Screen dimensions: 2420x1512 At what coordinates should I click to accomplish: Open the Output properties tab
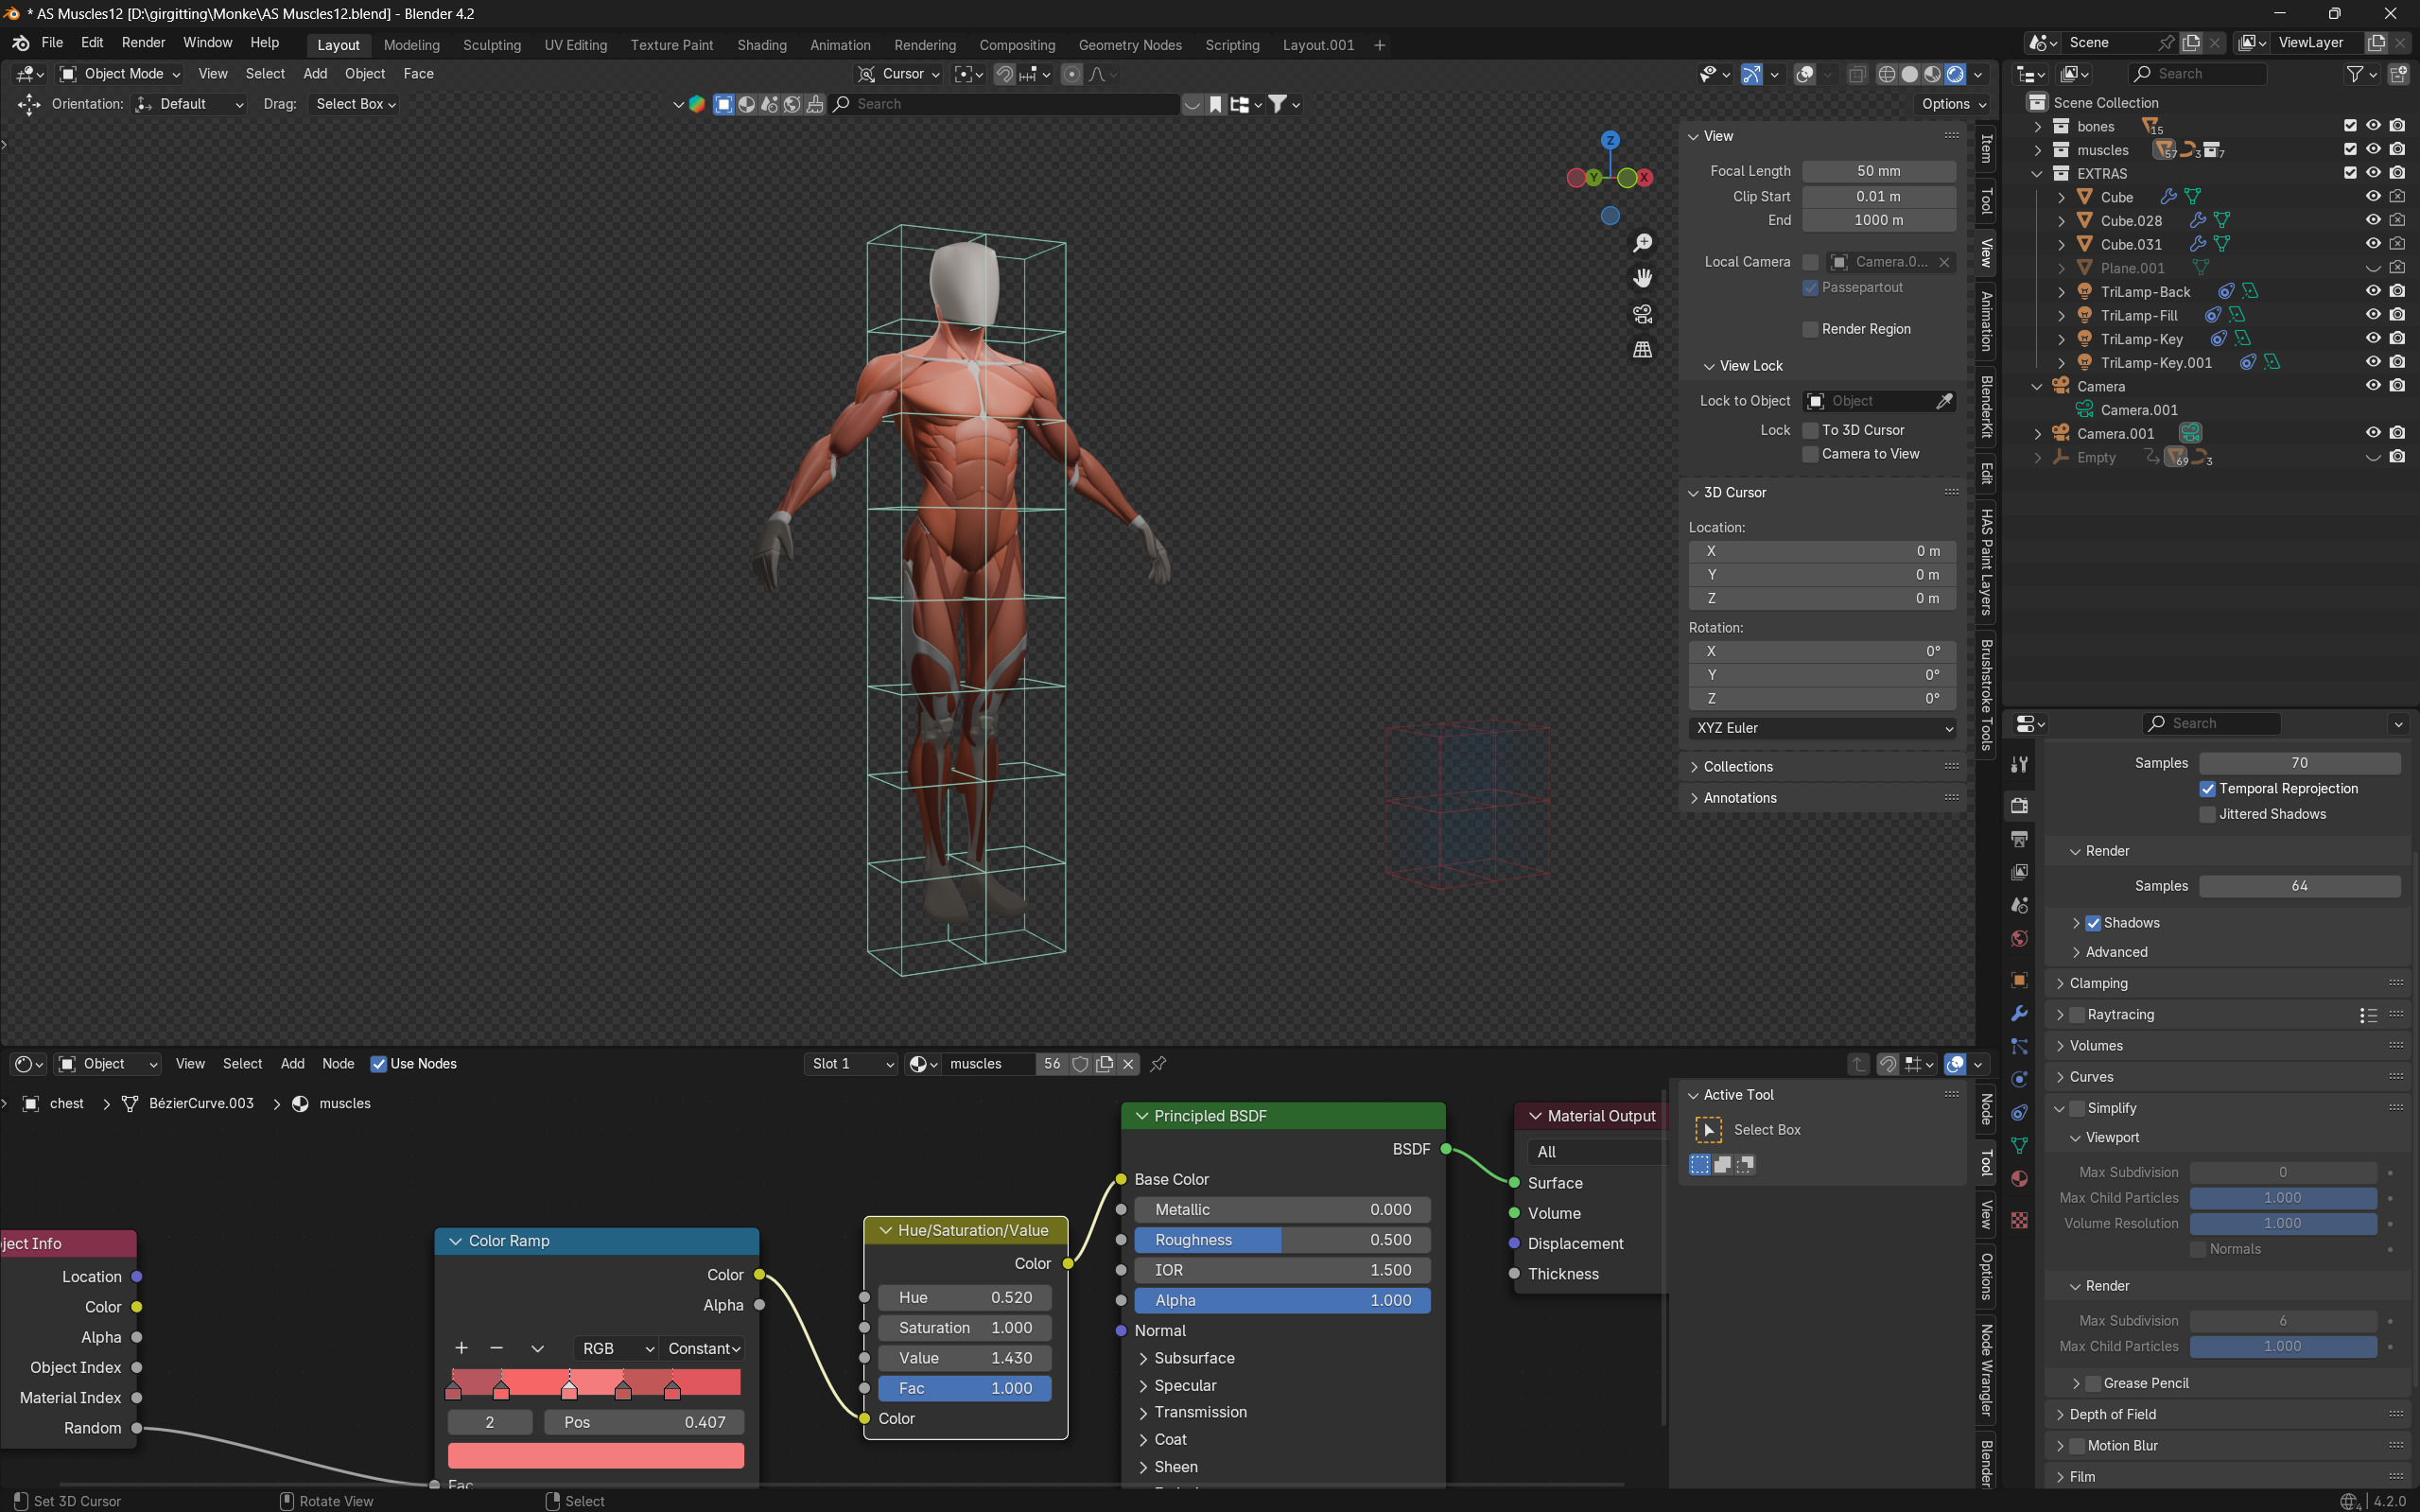pyautogui.click(x=2019, y=839)
